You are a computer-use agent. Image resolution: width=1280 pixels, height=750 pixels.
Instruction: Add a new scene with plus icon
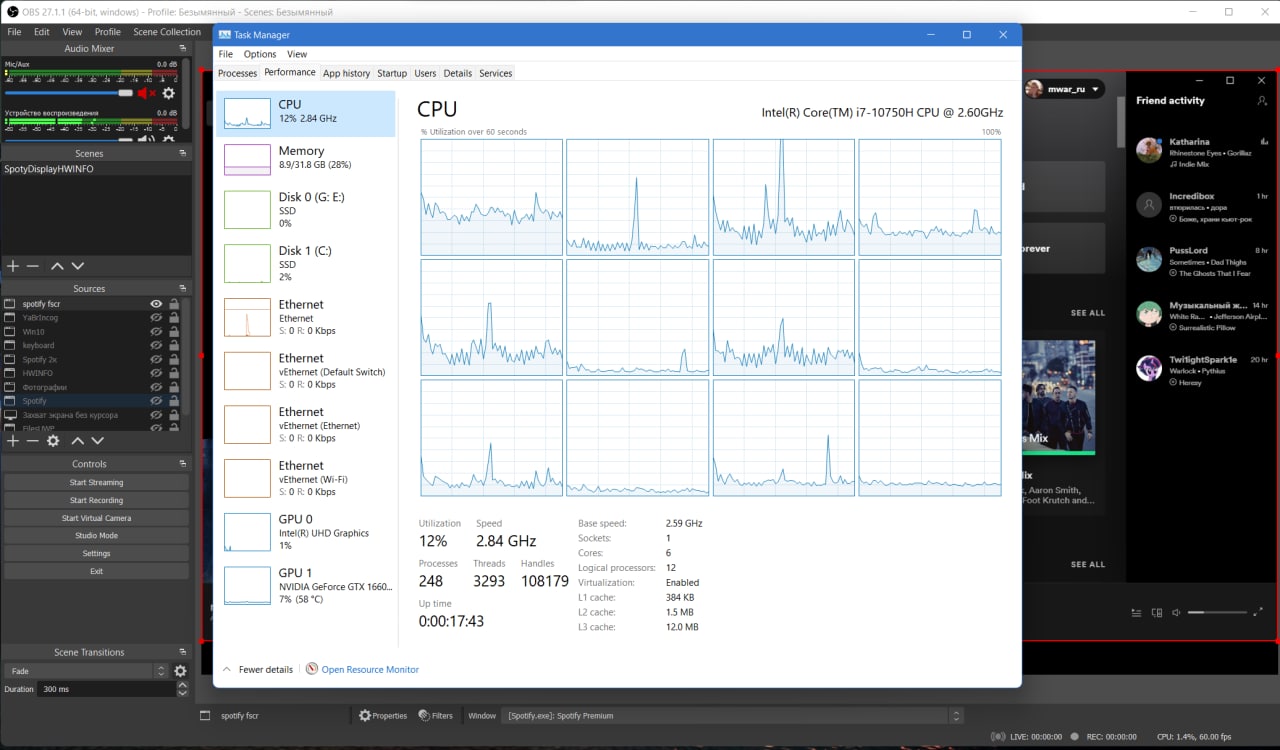tap(13, 266)
